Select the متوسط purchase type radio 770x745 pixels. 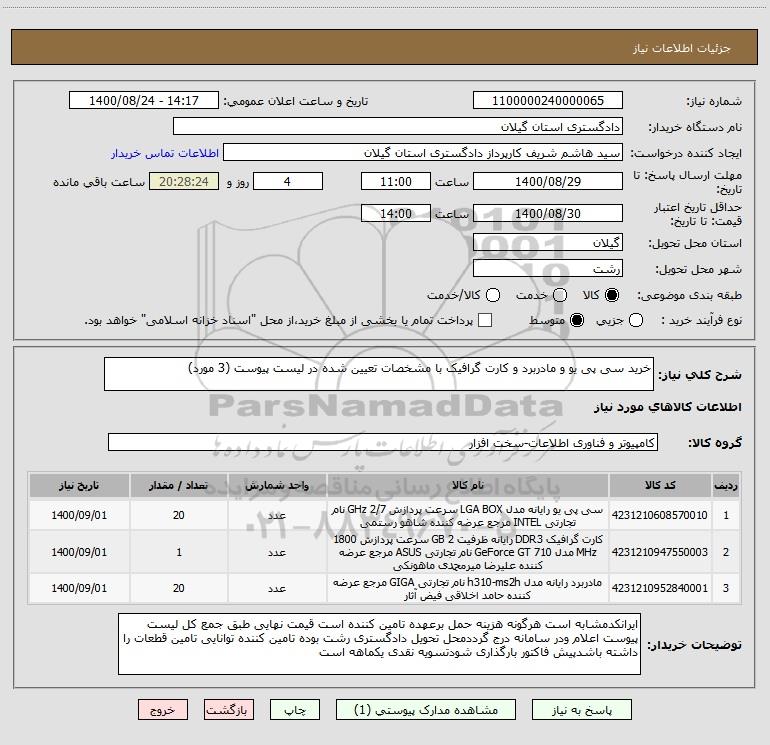point(577,320)
